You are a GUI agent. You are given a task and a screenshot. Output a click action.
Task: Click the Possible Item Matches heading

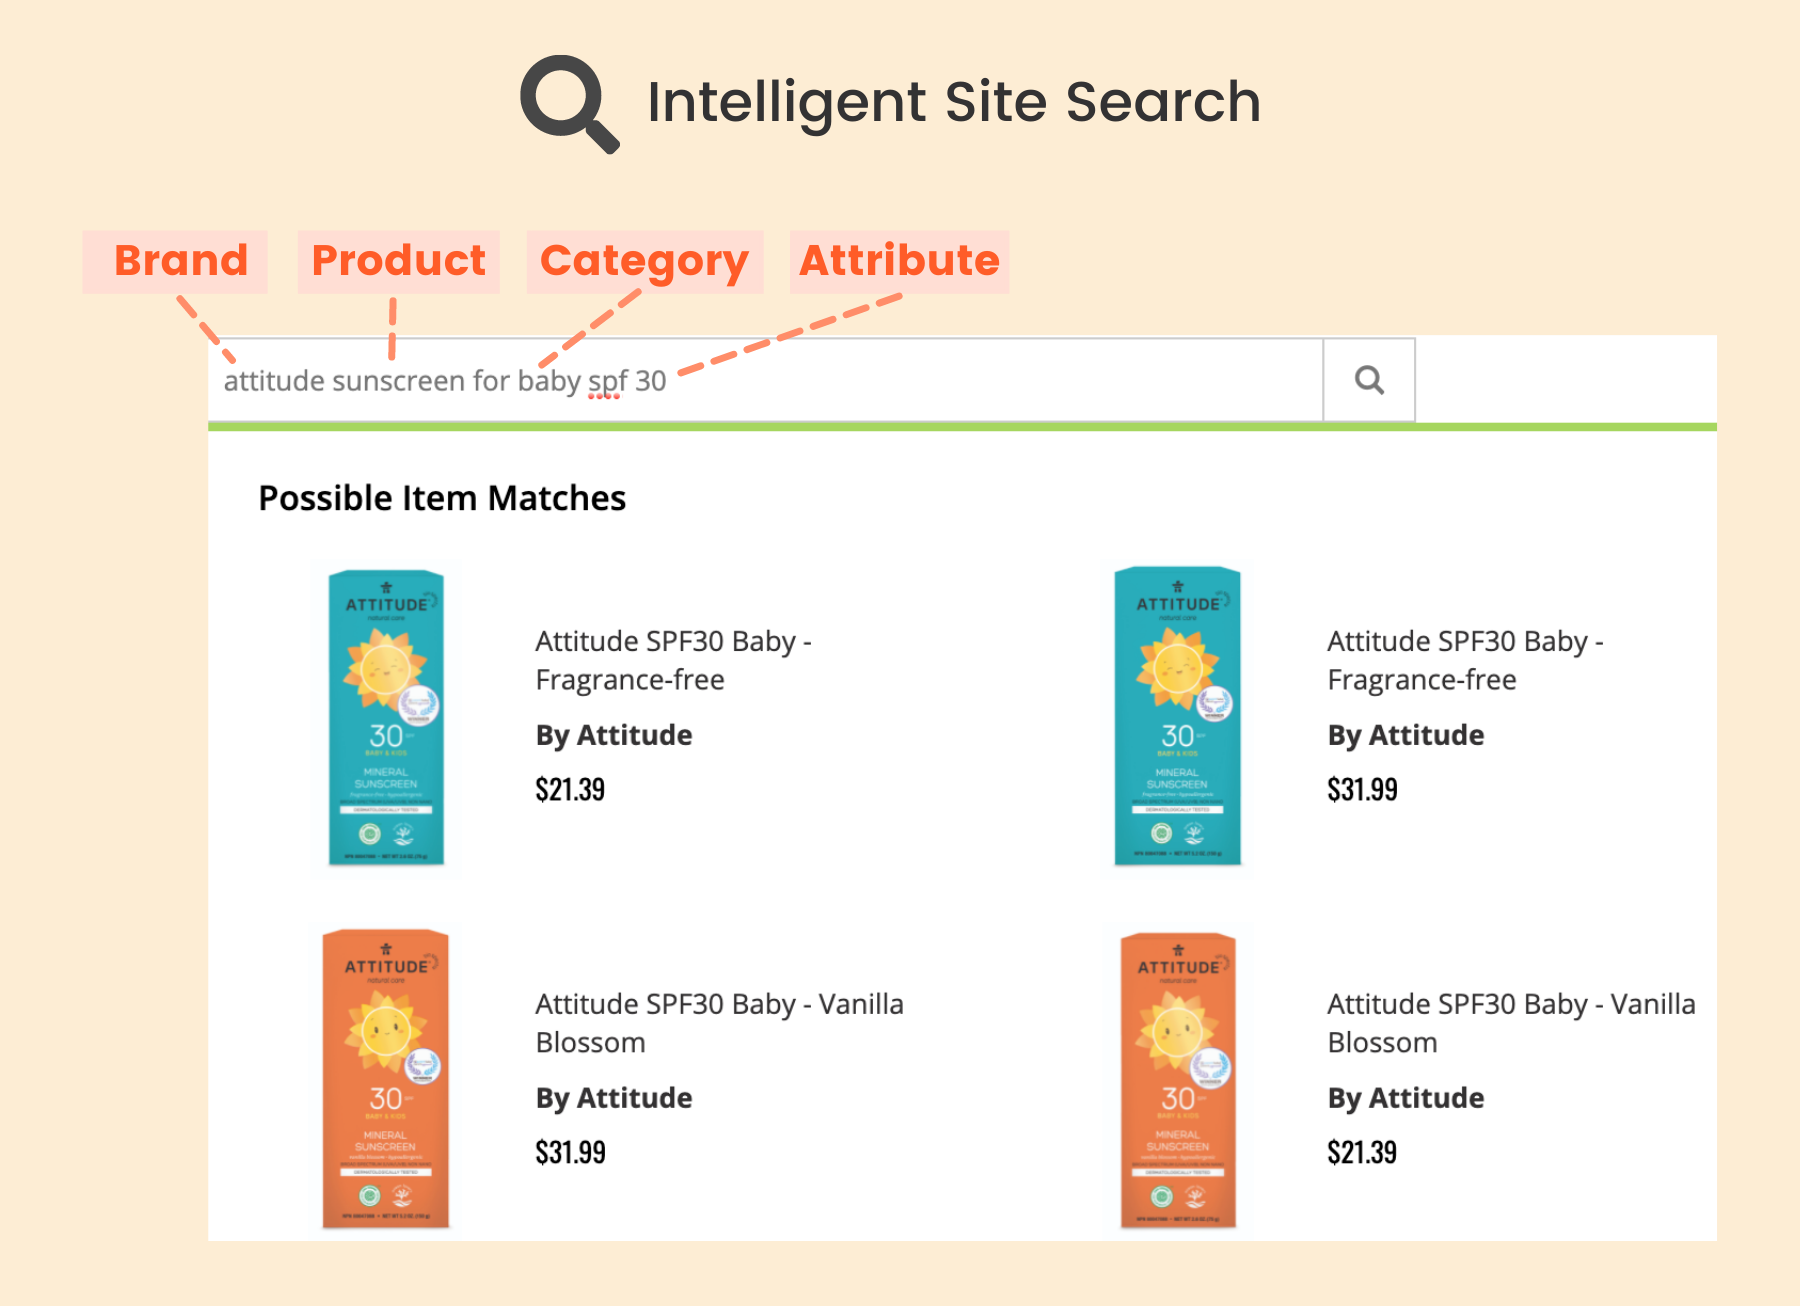point(442,498)
